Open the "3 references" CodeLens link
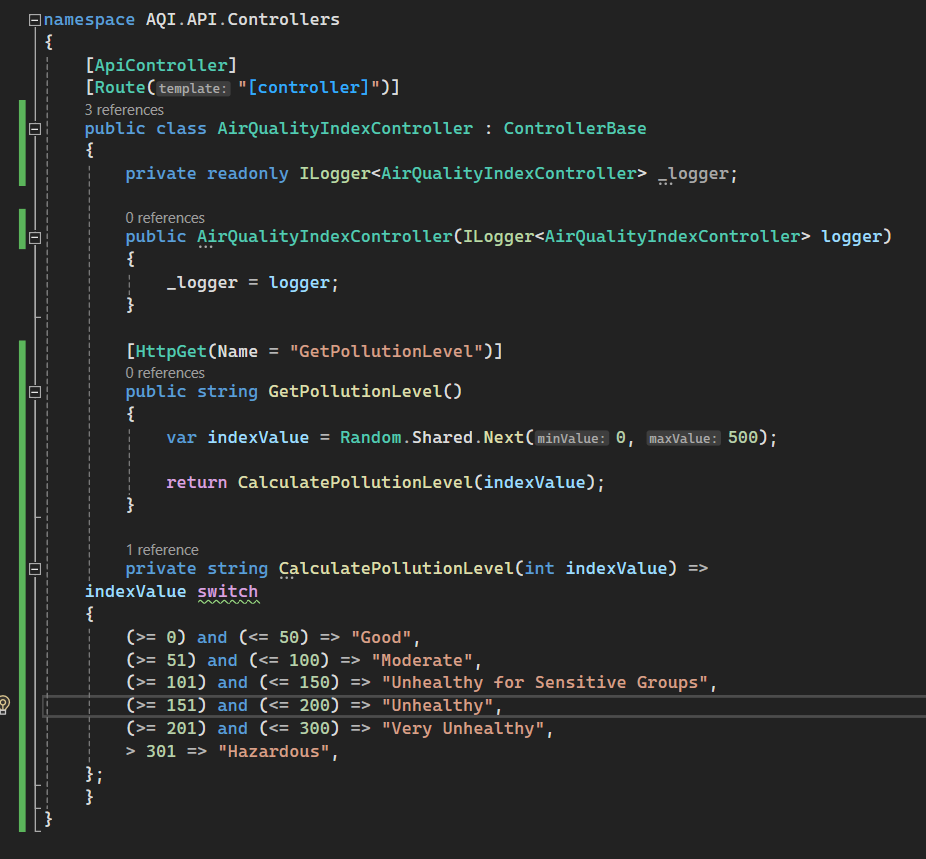Viewport: 926px width, 859px height. tap(124, 110)
